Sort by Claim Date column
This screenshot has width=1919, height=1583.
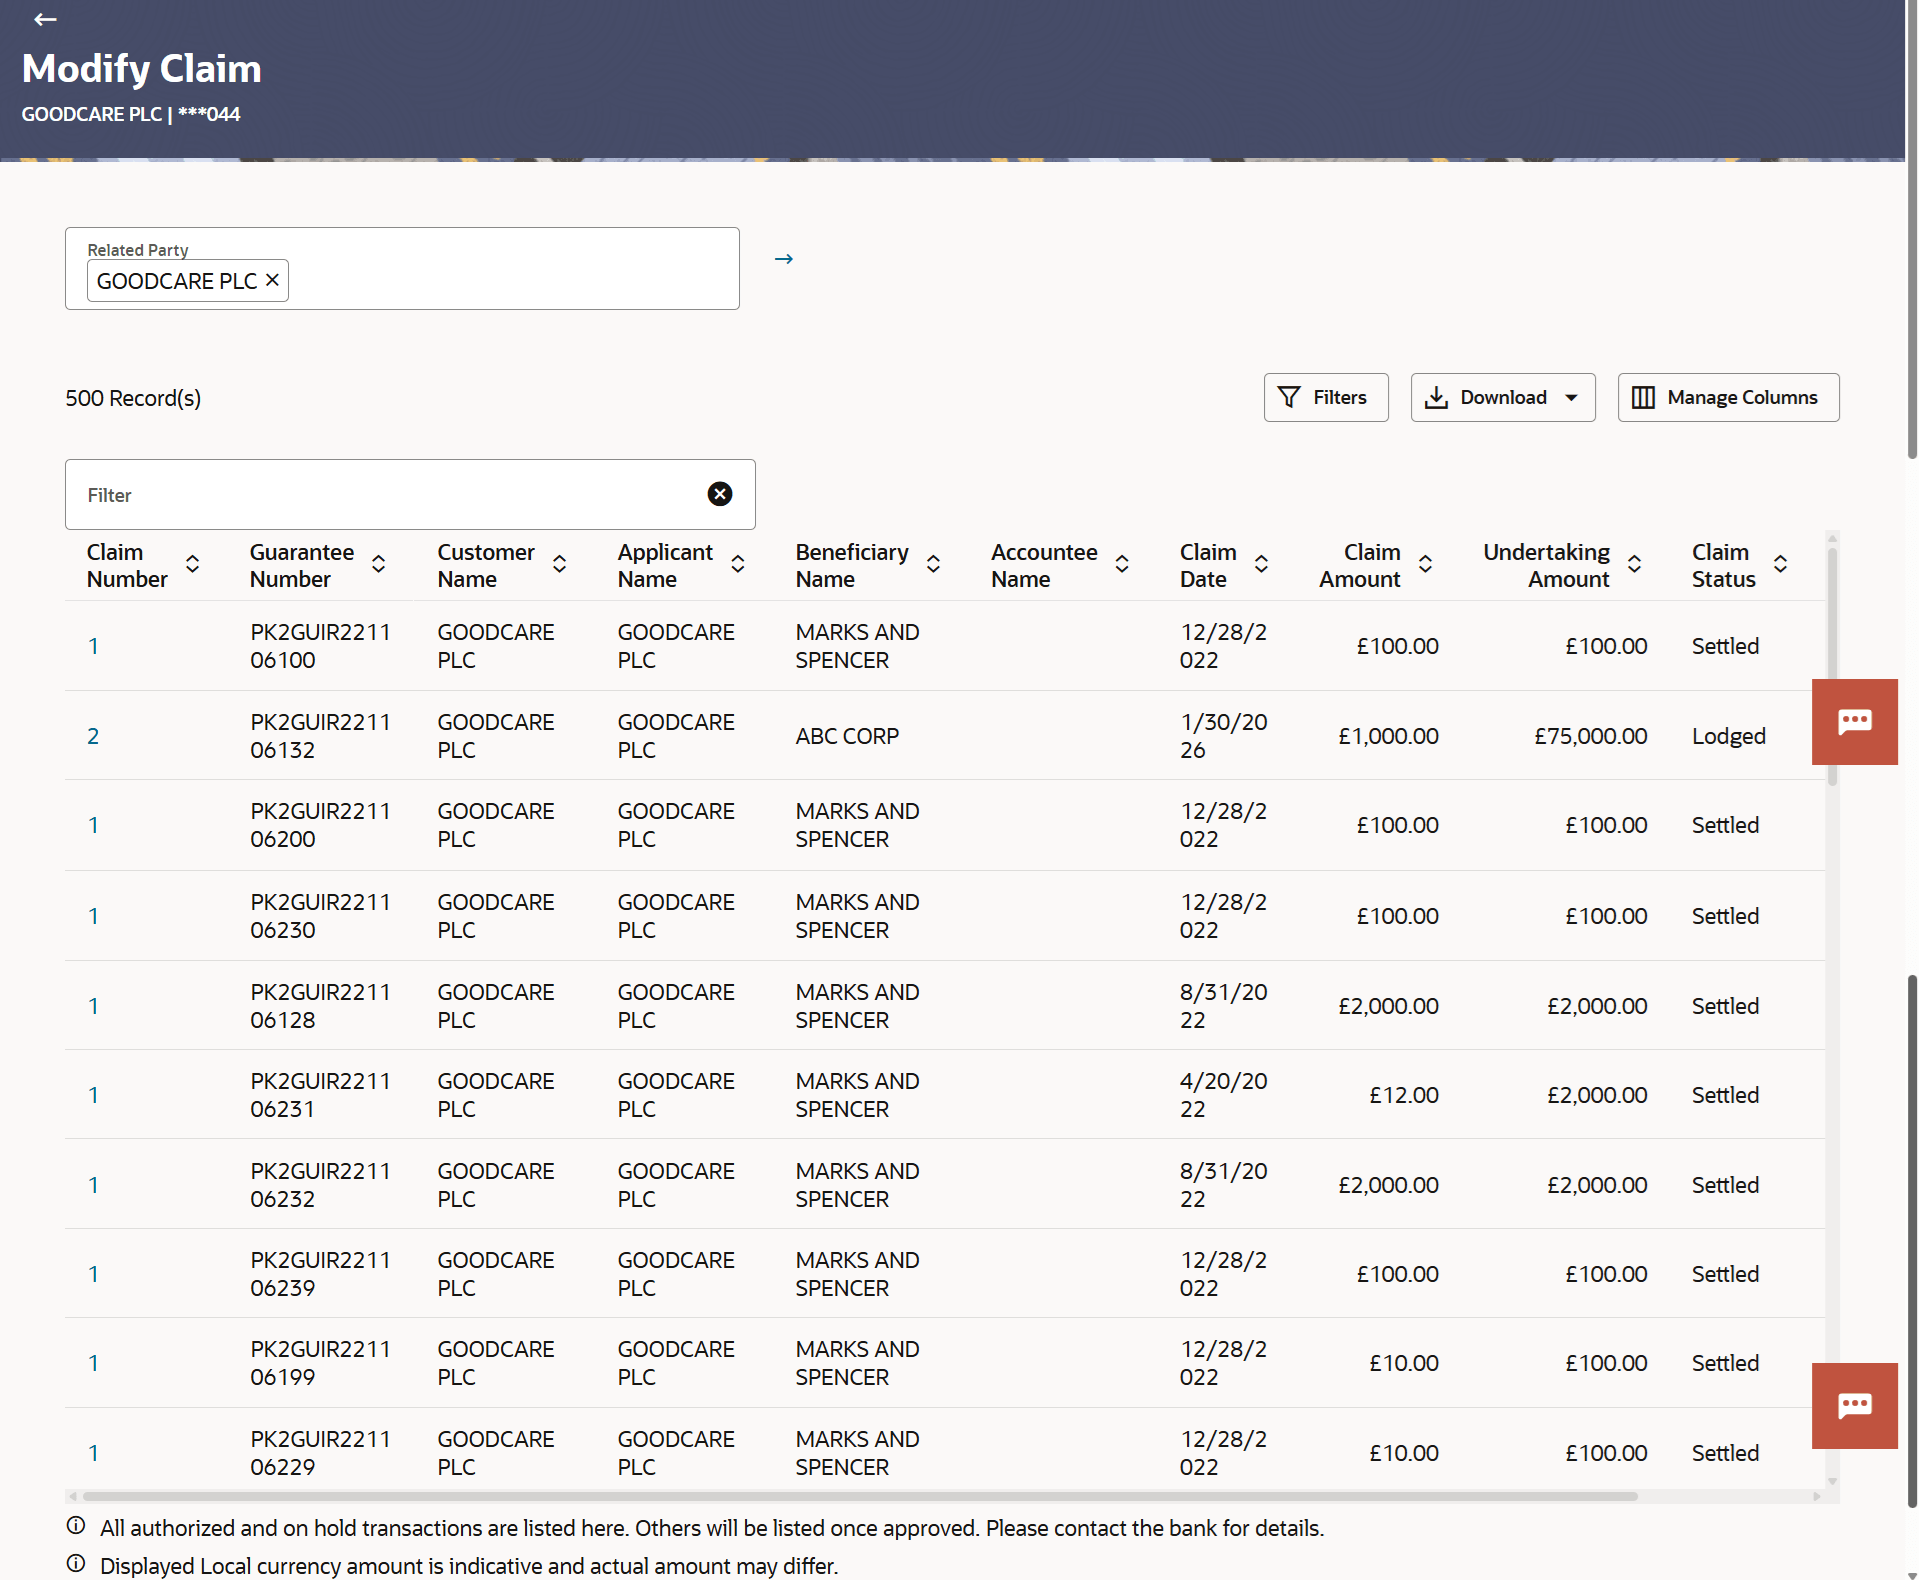[1261, 565]
